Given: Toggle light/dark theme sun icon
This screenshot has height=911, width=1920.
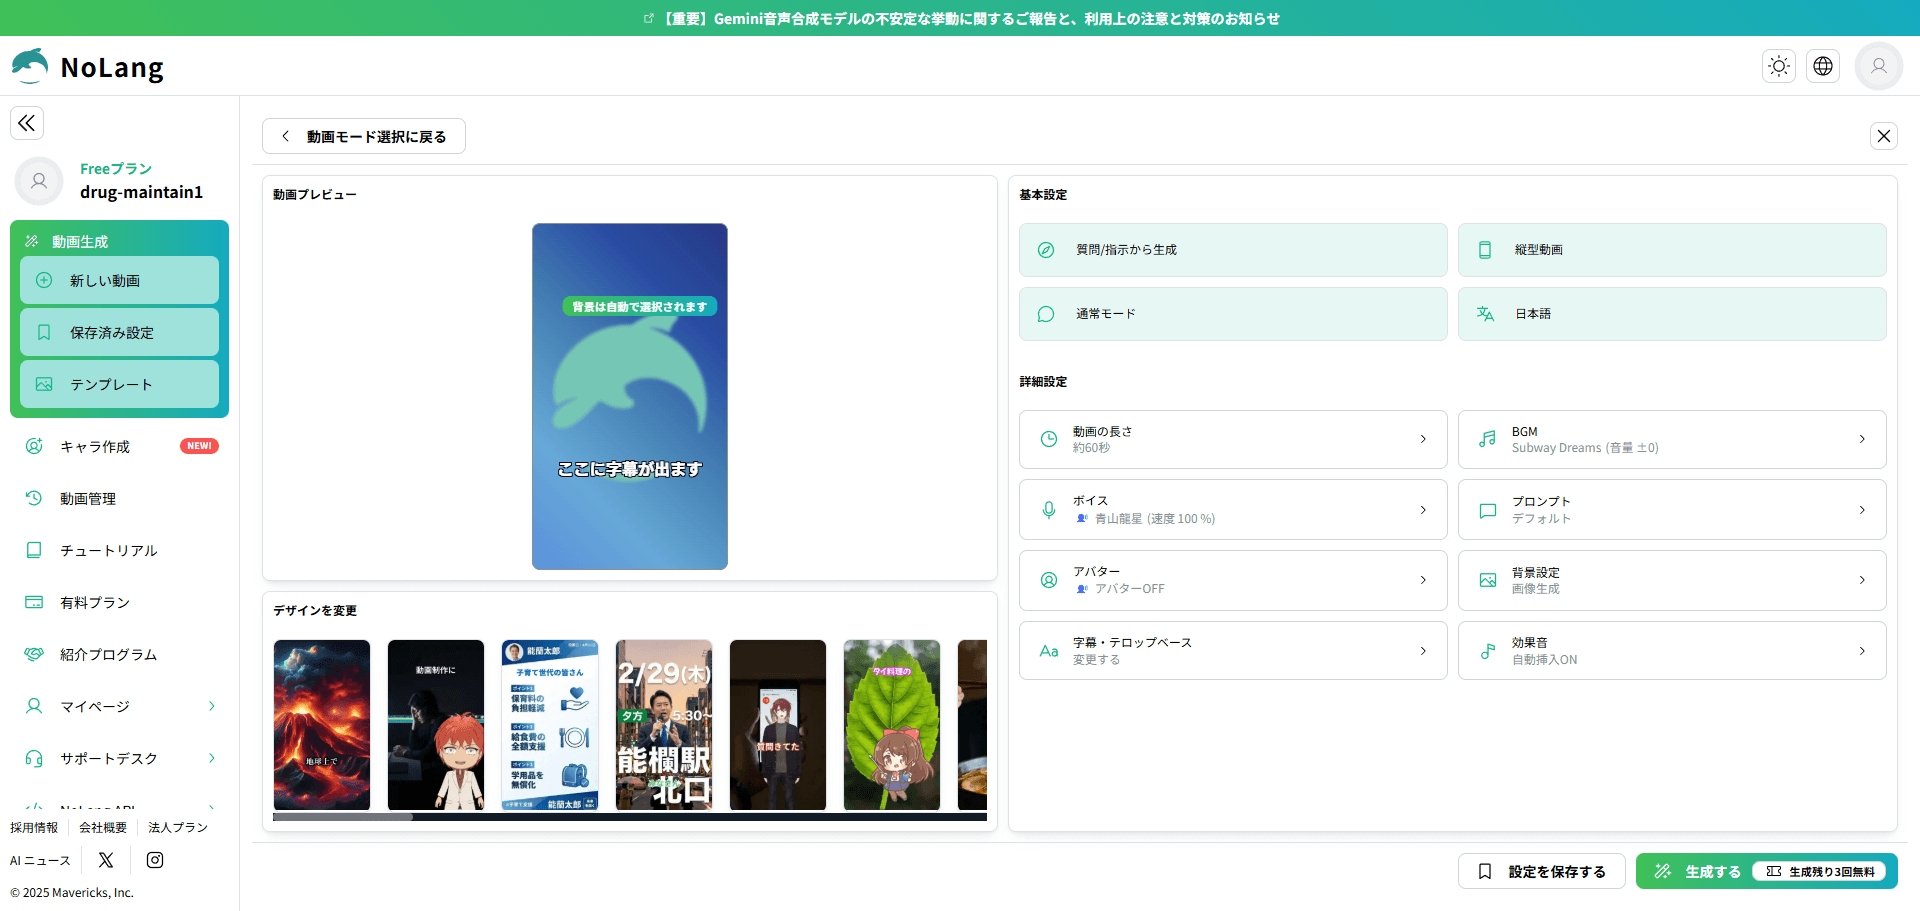Looking at the screenshot, I should (1778, 66).
